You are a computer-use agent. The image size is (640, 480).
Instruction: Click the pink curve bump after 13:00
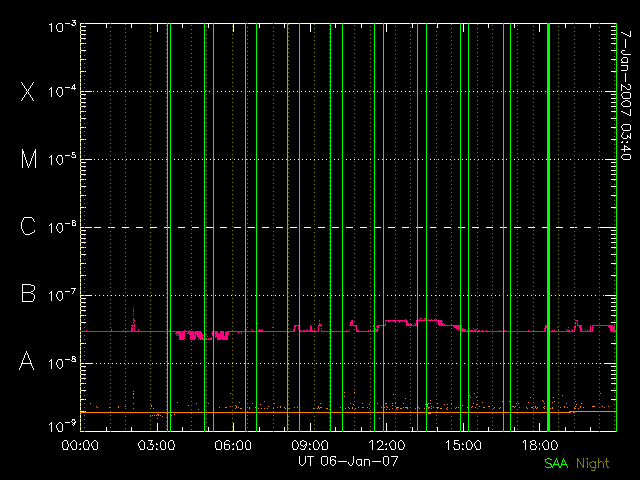pos(428,321)
